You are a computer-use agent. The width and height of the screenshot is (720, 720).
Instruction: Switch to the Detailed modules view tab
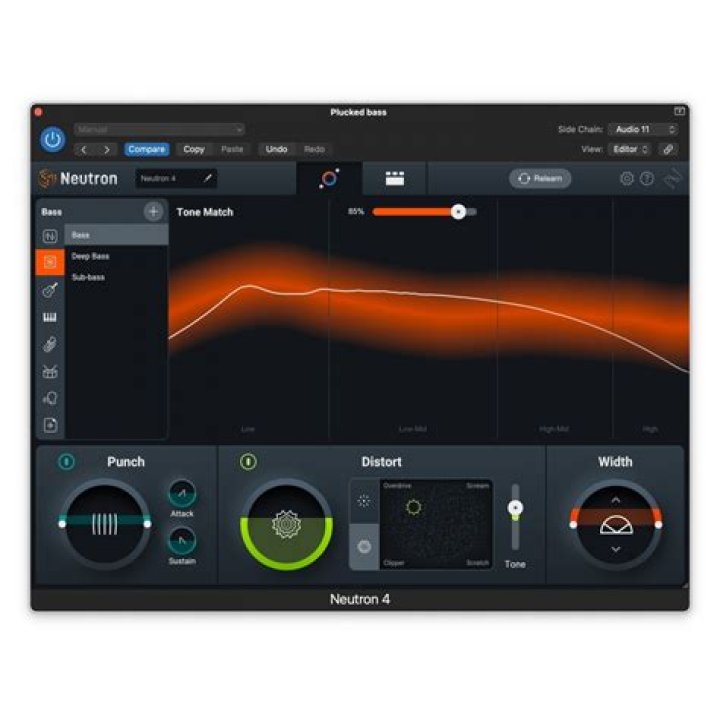[394, 179]
